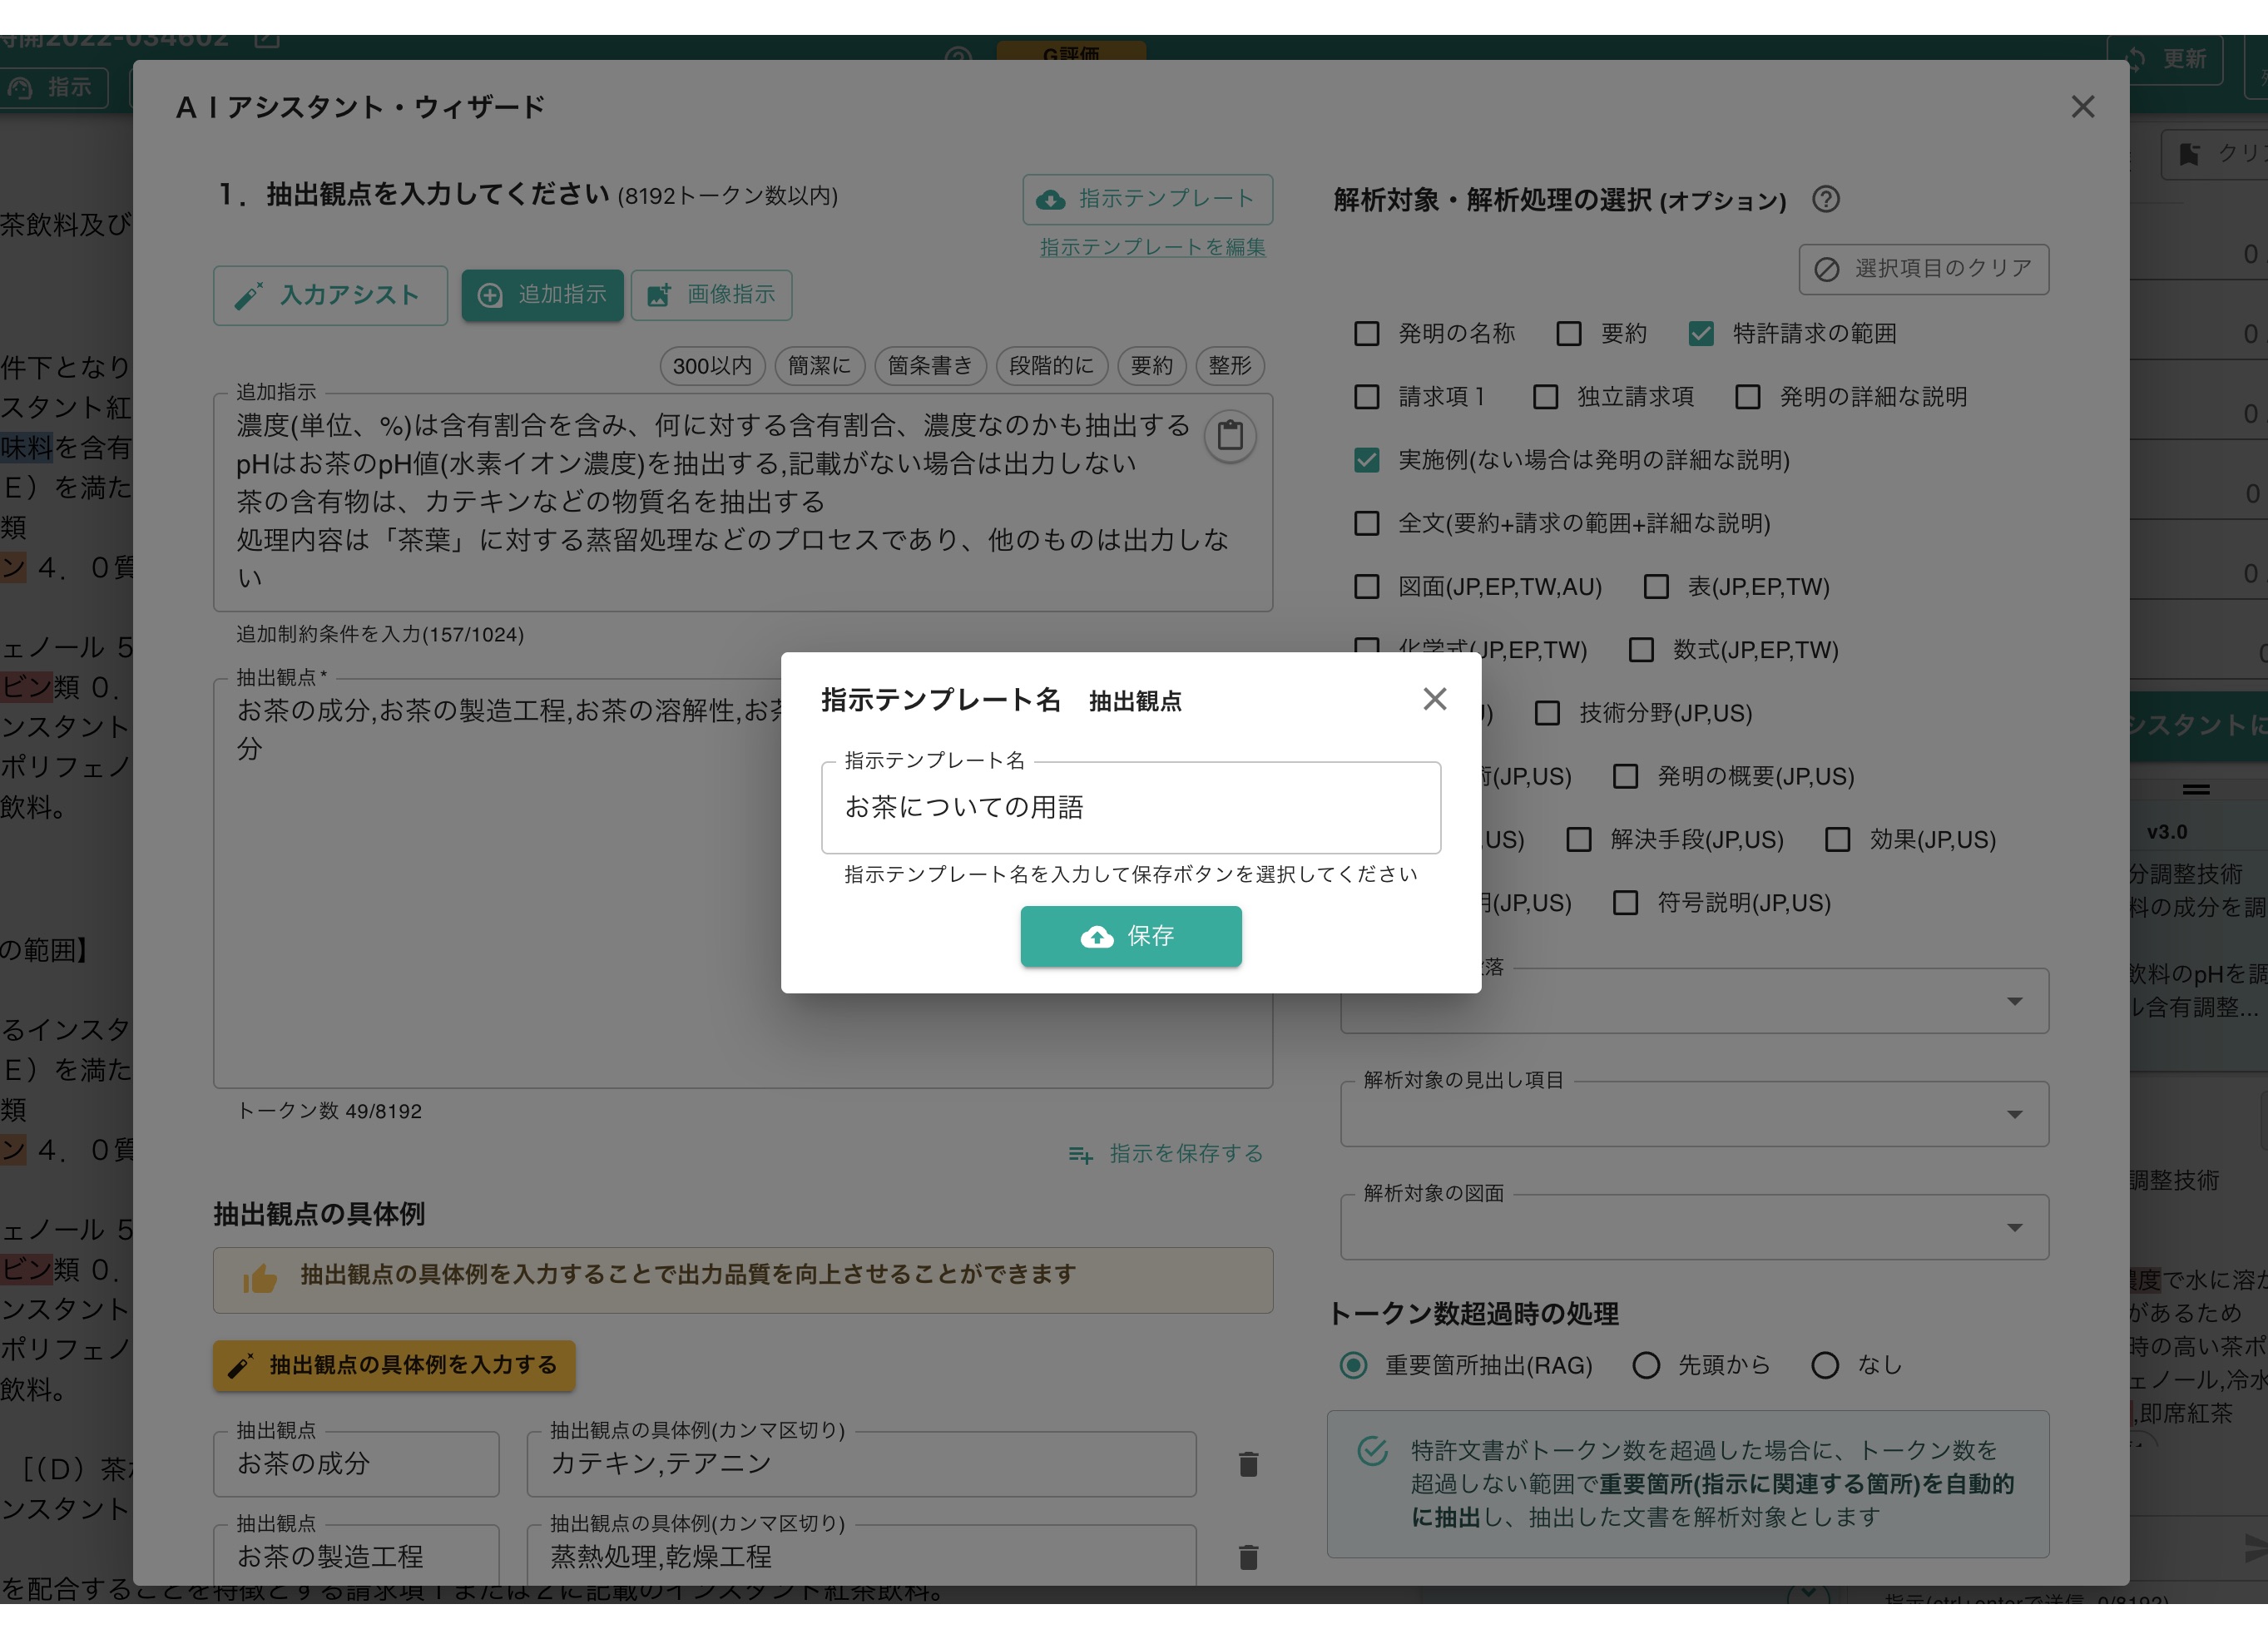The image size is (2268, 1639).
Task: Check the 技術分野(JP,US) checkbox
Action: click(1547, 713)
